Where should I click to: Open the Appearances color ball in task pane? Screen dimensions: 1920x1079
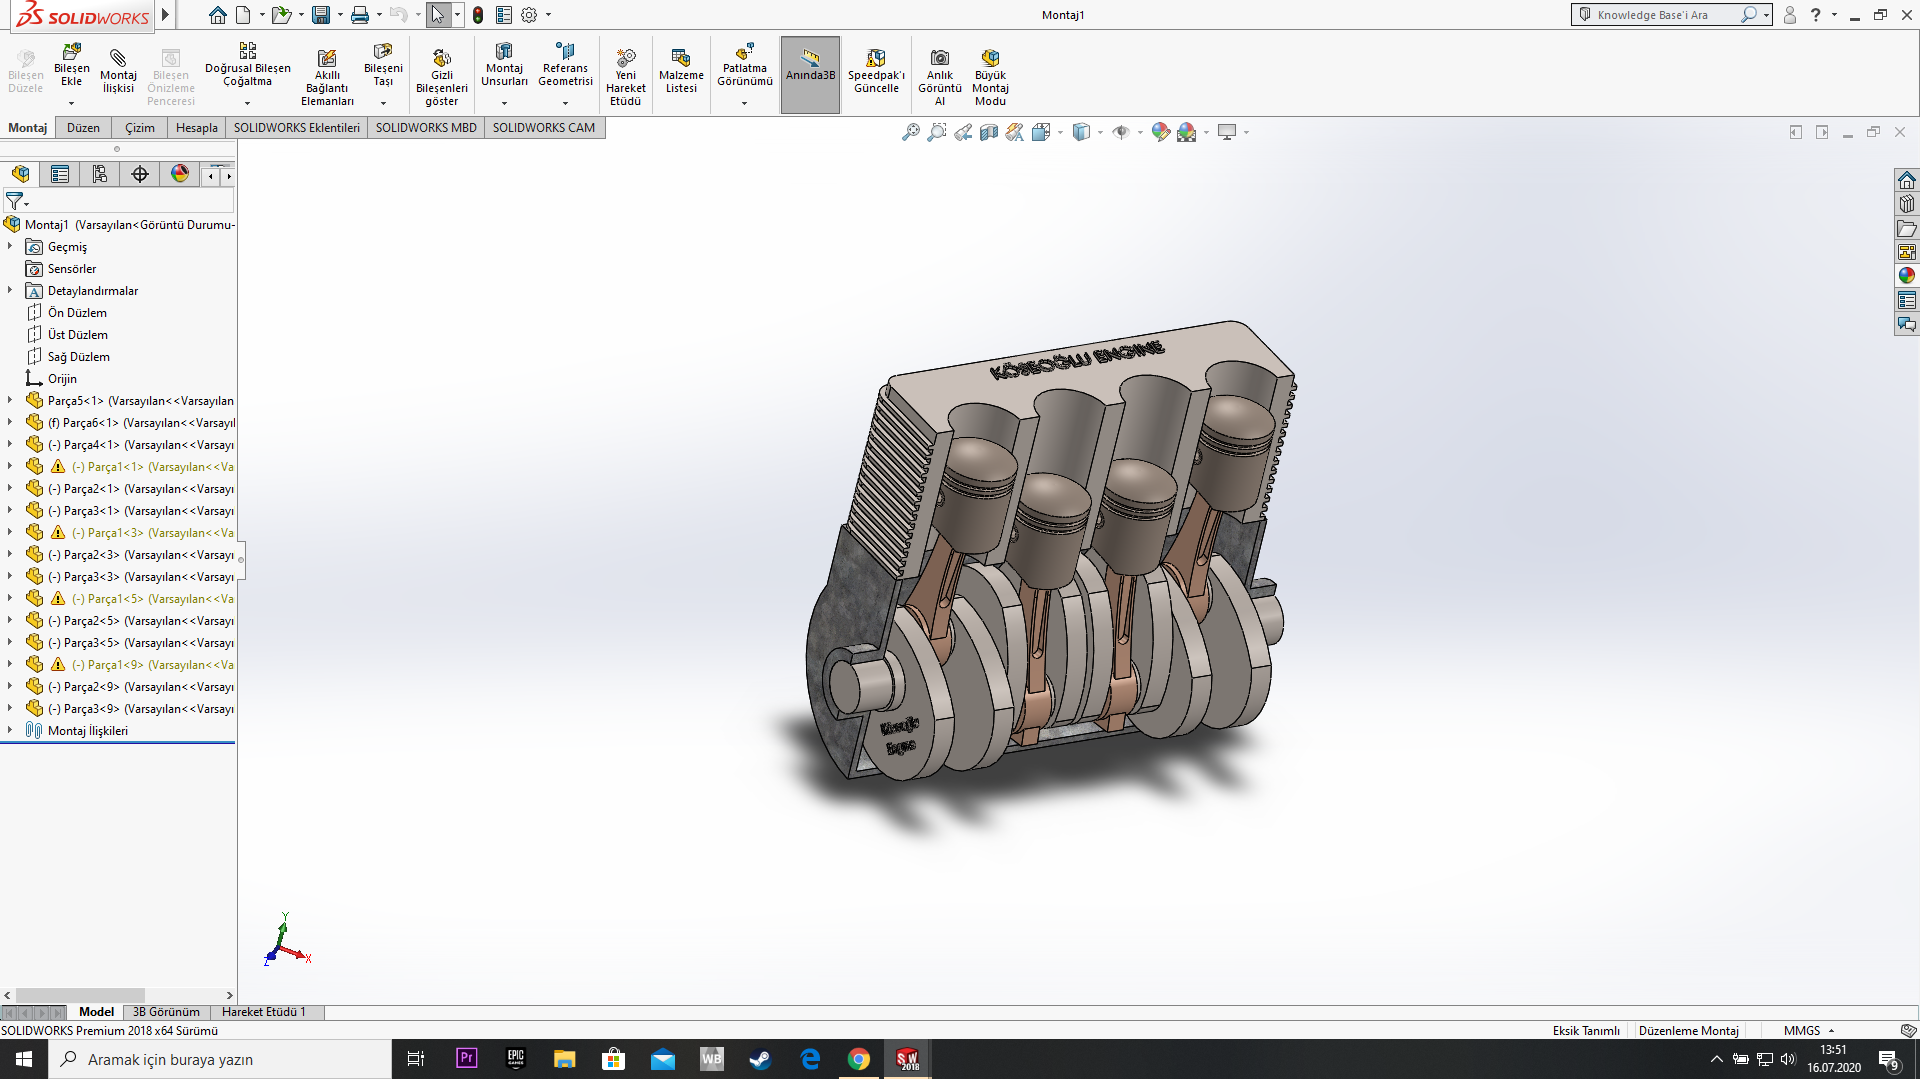click(1906, 276)
